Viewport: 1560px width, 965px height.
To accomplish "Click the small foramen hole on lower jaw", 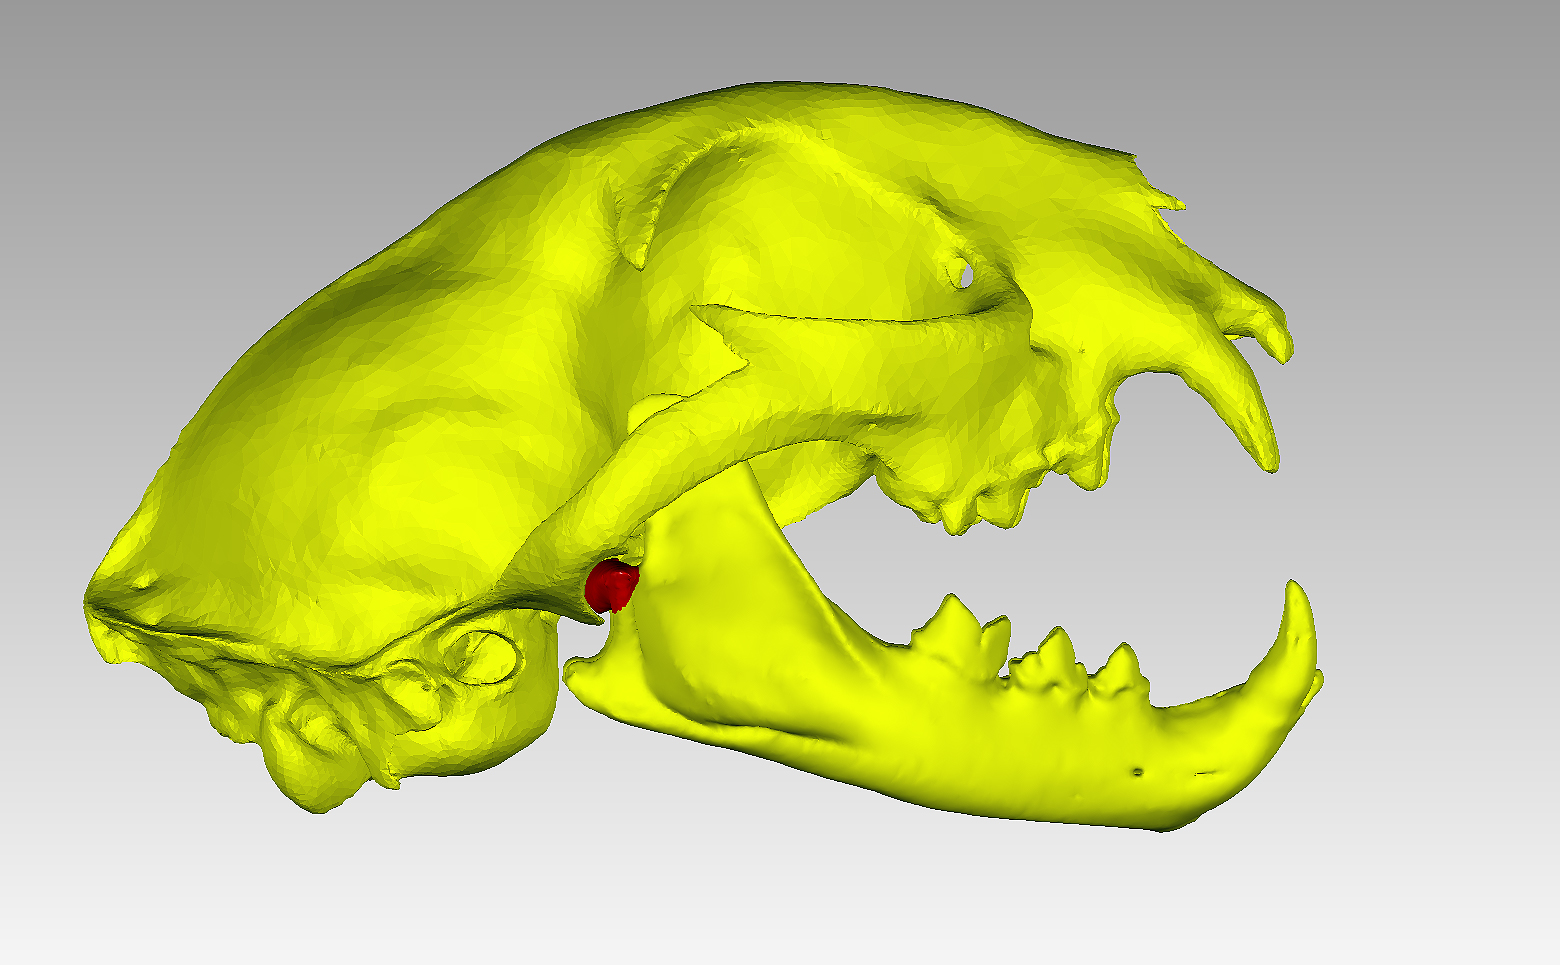I will [x=1137, y=772].
